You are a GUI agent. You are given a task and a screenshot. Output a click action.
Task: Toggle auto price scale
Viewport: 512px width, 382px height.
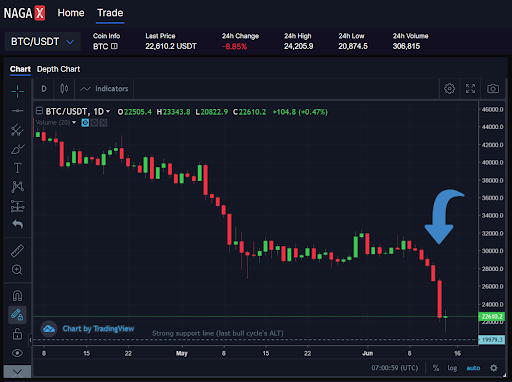coord(473,368)
